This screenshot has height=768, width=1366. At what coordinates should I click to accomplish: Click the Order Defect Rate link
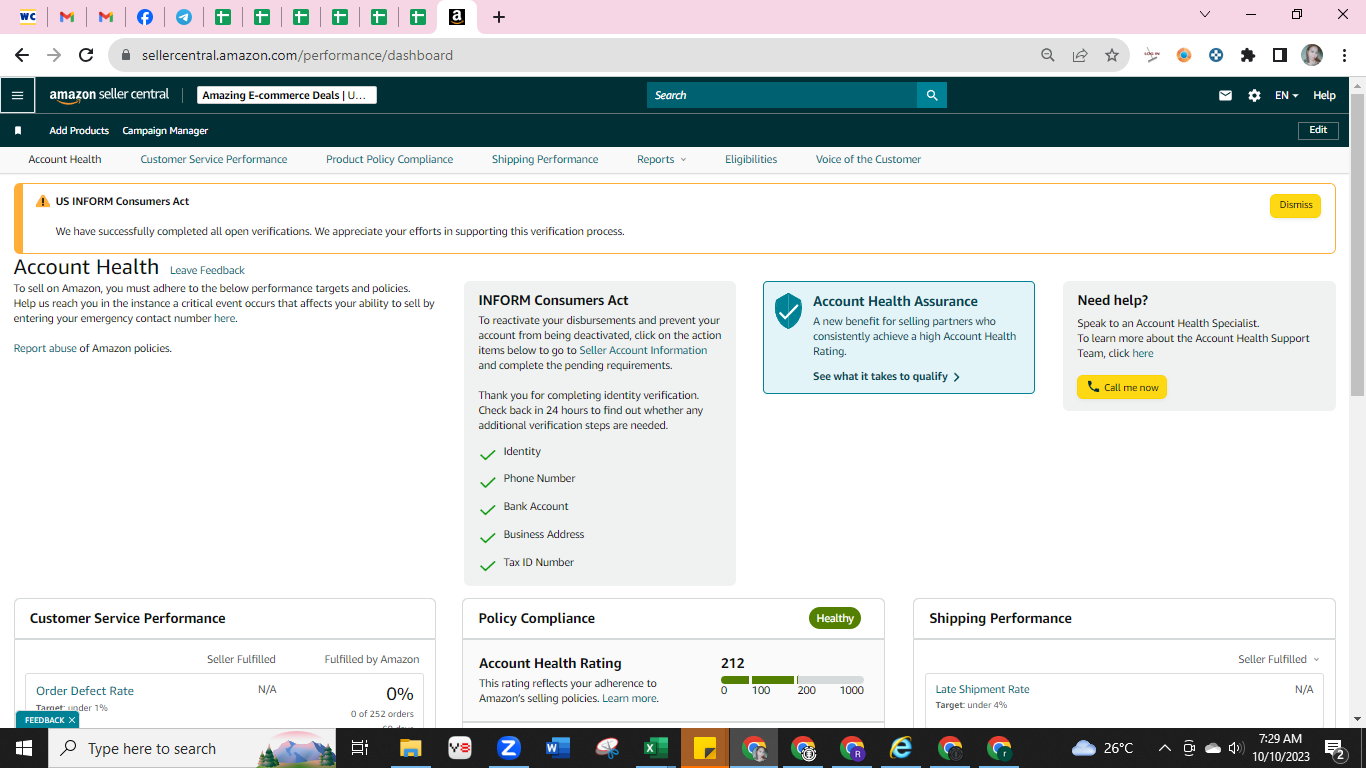click(85, 691)
